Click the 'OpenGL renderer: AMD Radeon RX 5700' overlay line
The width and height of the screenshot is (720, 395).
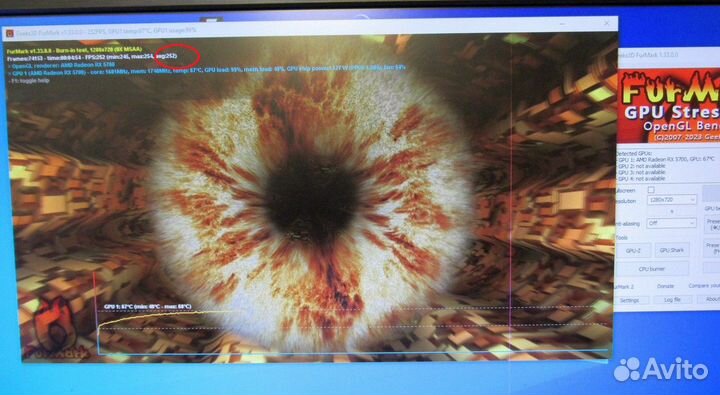click(63, 66)
